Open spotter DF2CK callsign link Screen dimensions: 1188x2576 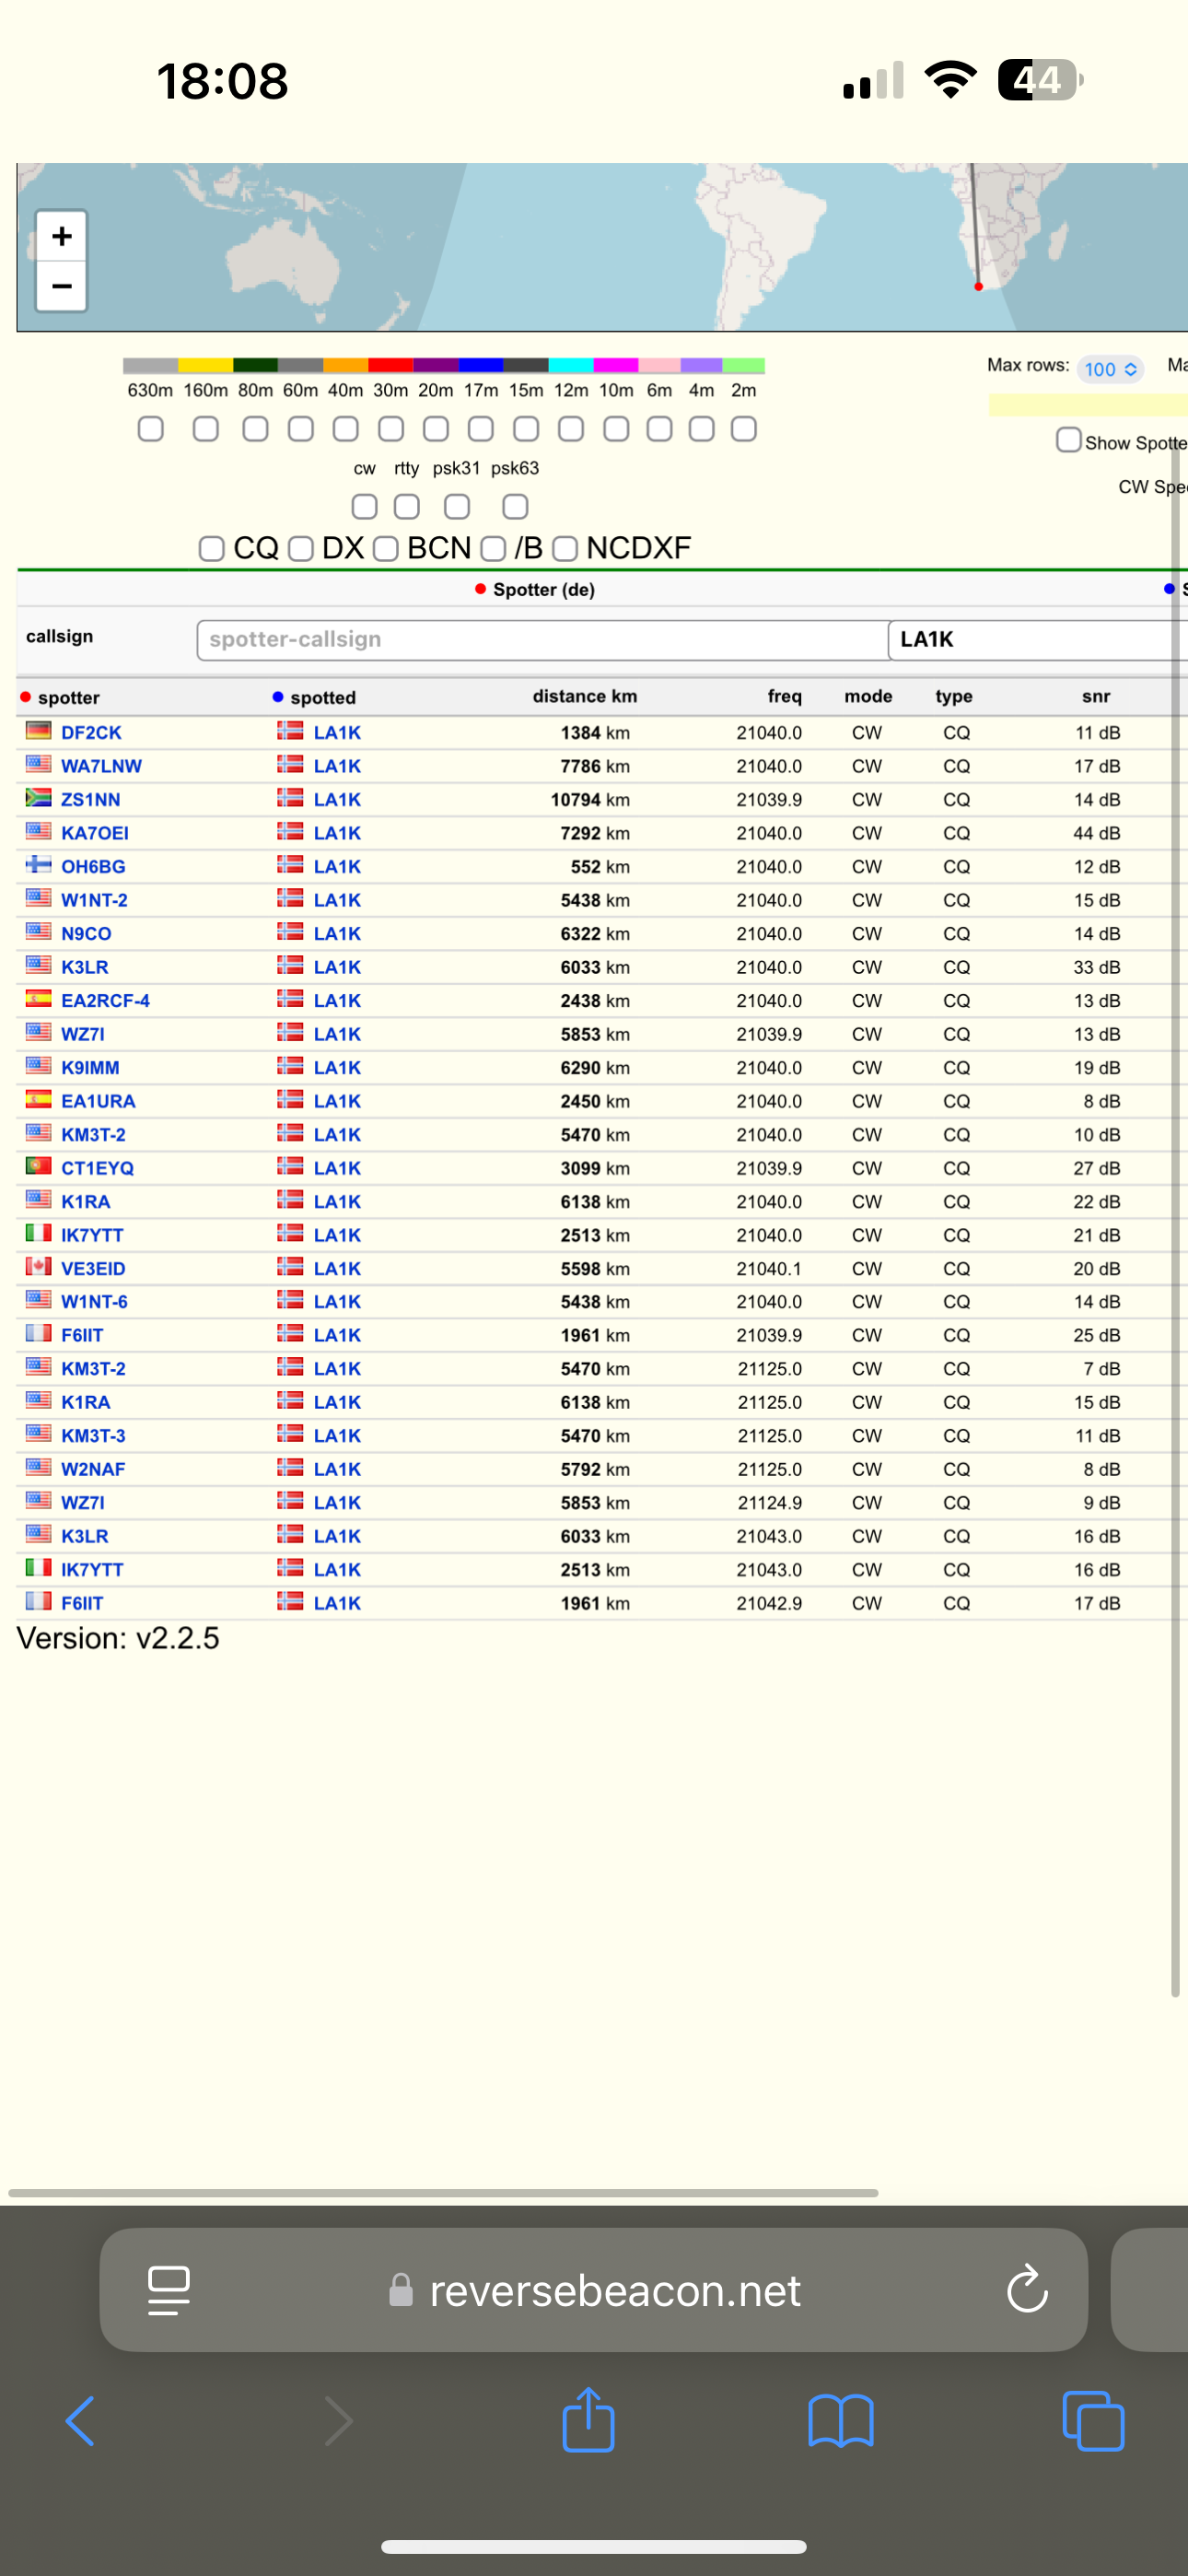pos(91,733)
